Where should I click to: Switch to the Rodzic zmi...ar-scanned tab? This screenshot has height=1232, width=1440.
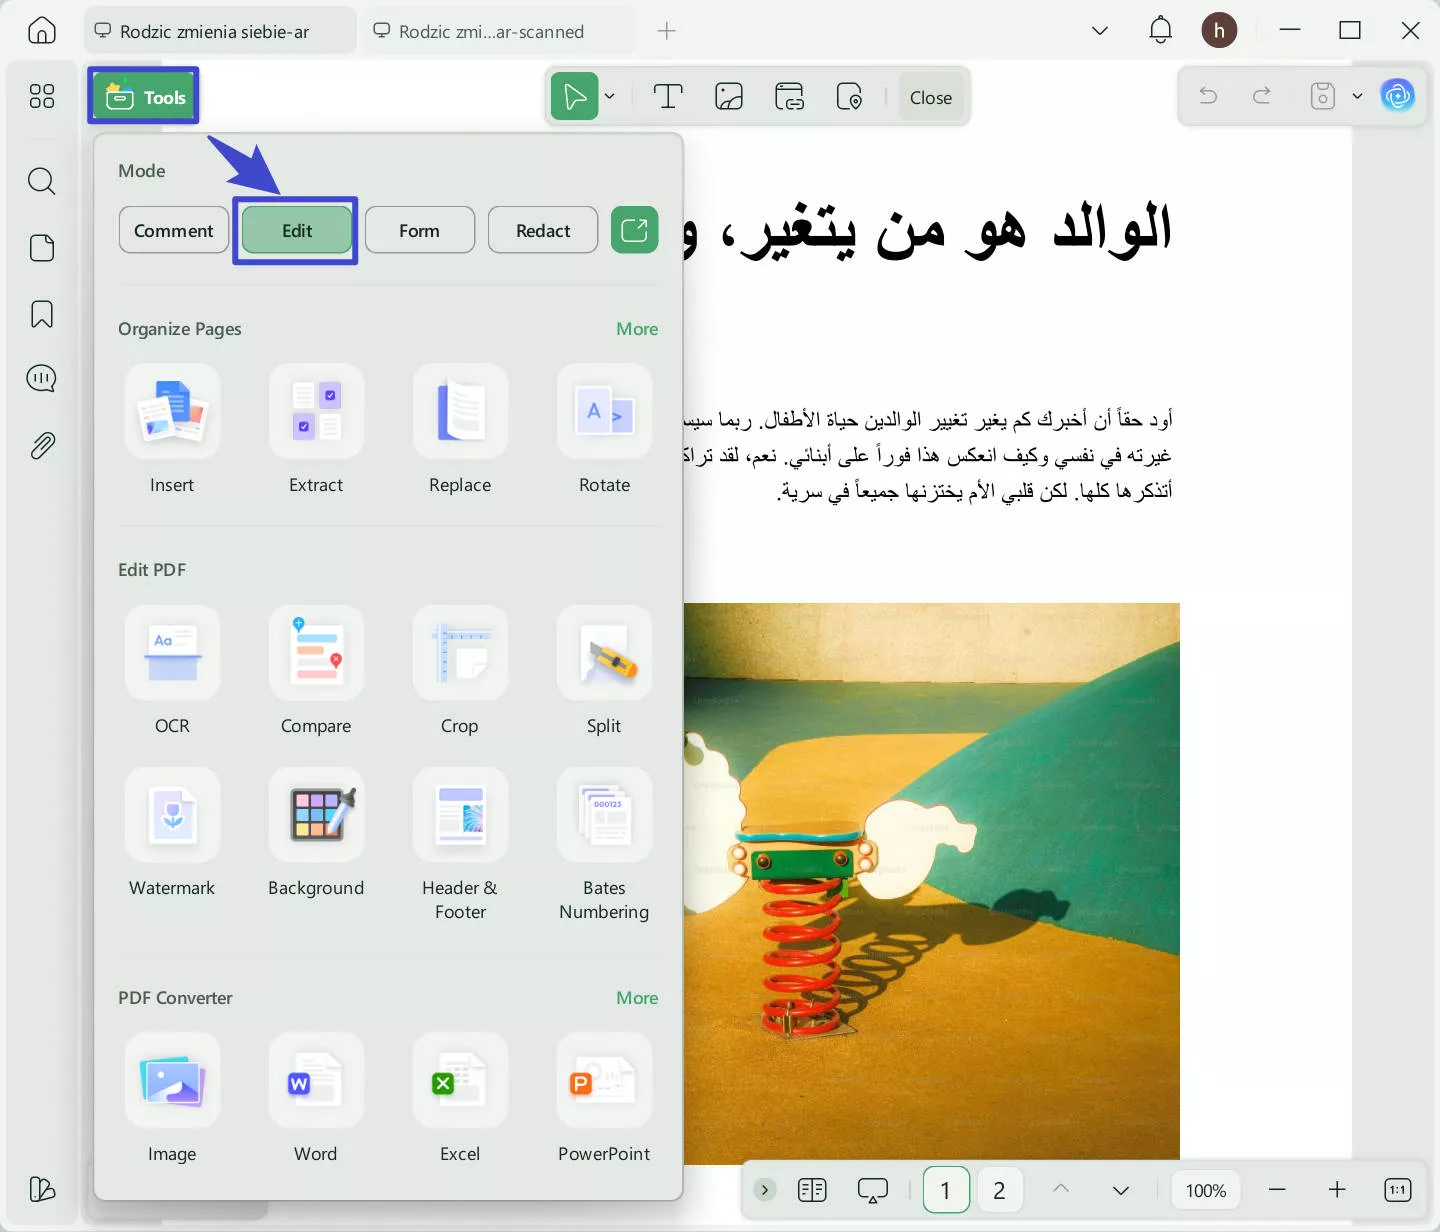pyautogui.click(x=497, y=31)
